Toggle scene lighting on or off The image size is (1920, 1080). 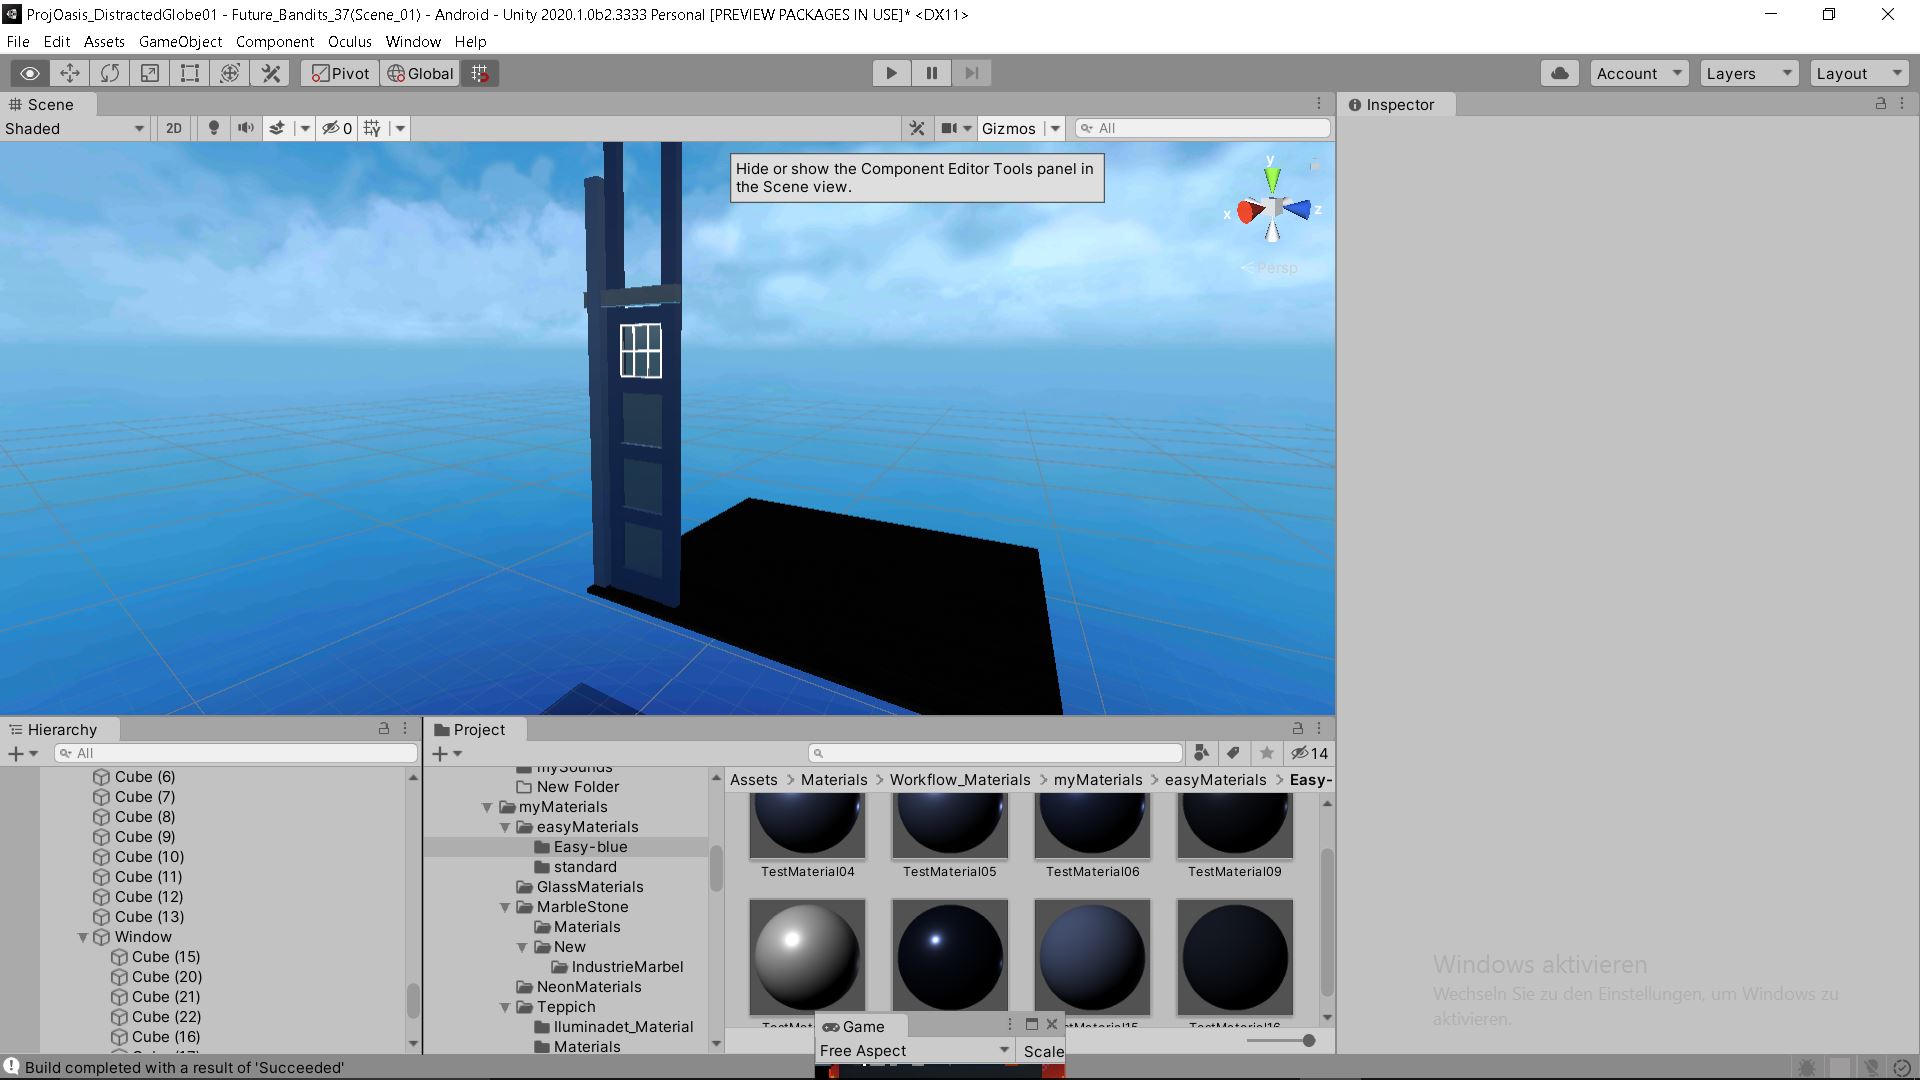pyautogui.click(x=213, y=128)
